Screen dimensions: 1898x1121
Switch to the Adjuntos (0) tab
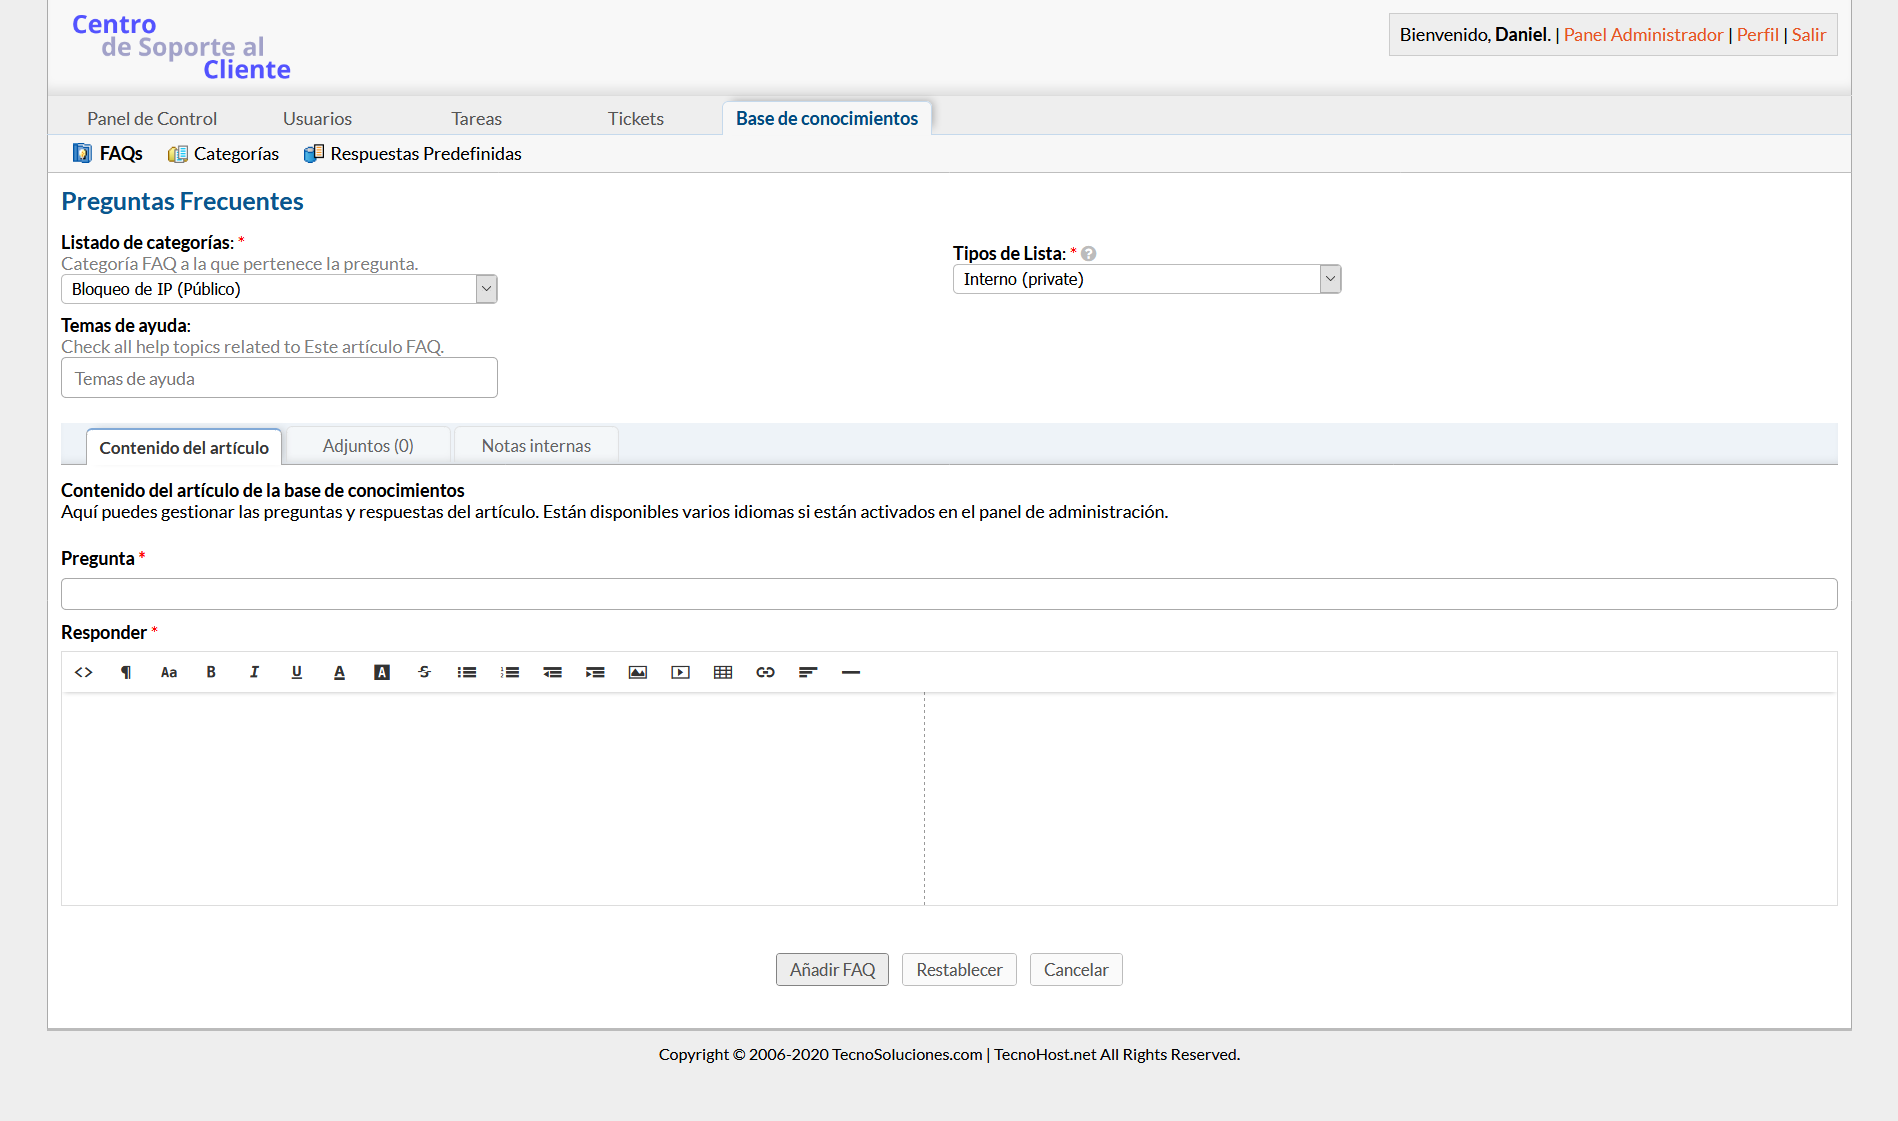coord(368,446)
